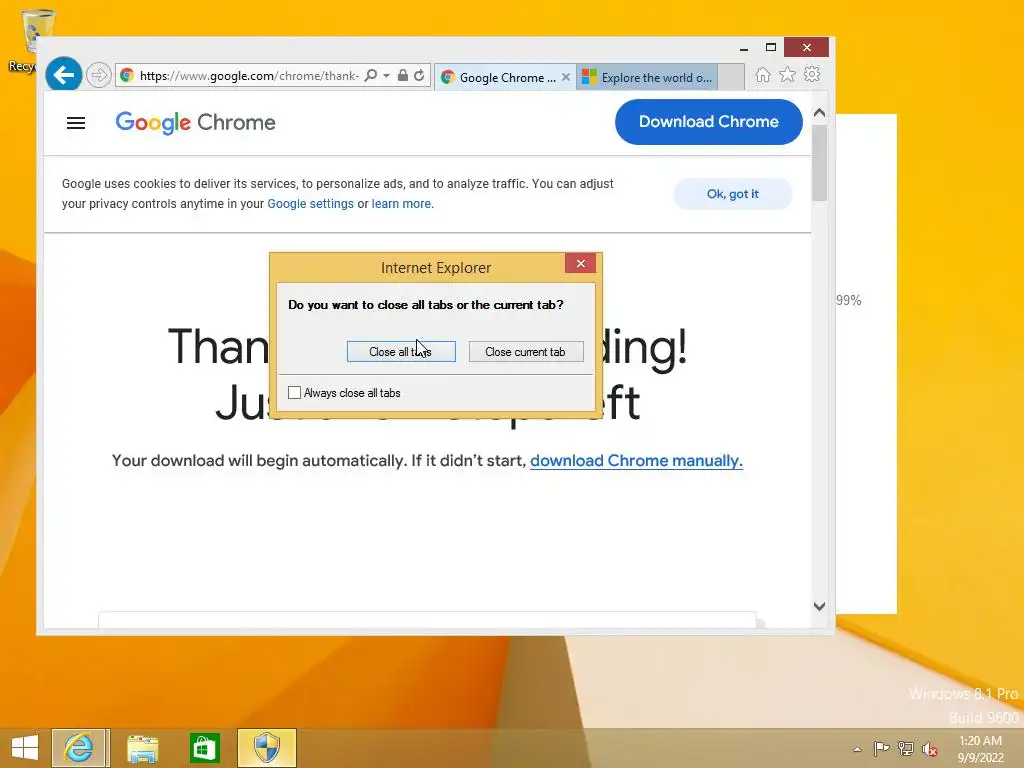This screenshot has width=1024, height=768.
Task: Click the scrollbar up arrow
Action: [820, 112]
